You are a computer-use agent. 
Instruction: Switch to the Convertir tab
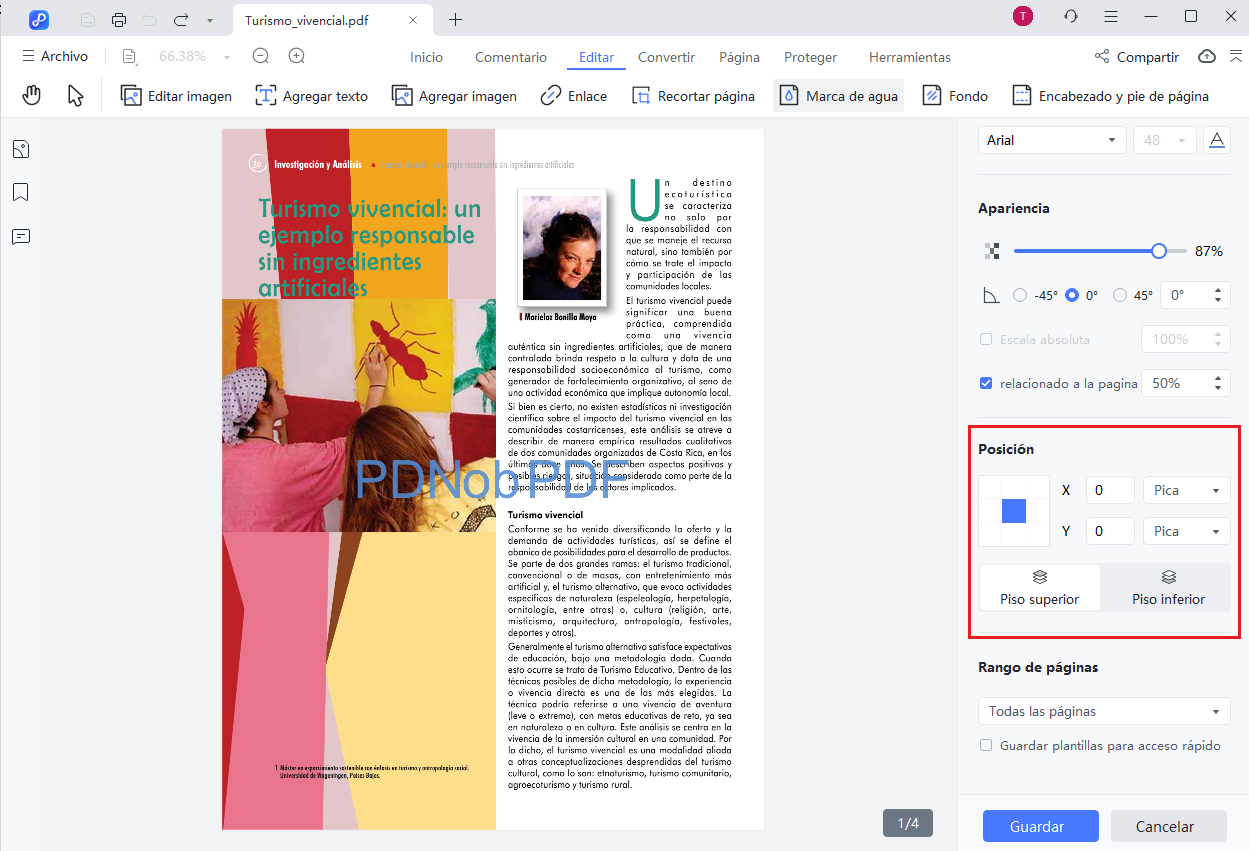coord(665,57)
